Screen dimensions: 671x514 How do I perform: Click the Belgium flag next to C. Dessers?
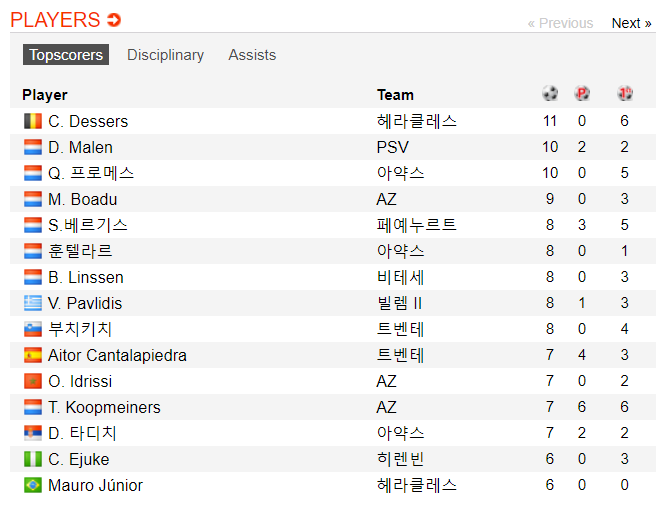coord(33,121)
